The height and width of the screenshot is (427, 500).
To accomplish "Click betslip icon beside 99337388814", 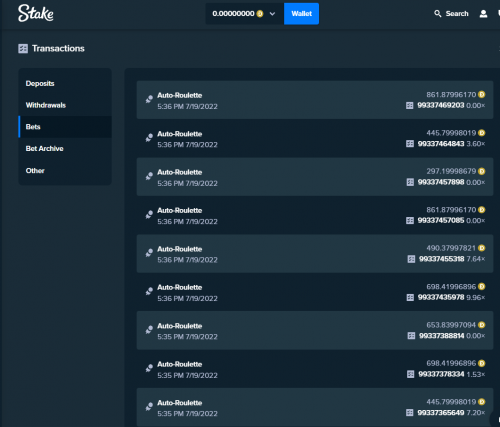I will coord(411,336).
